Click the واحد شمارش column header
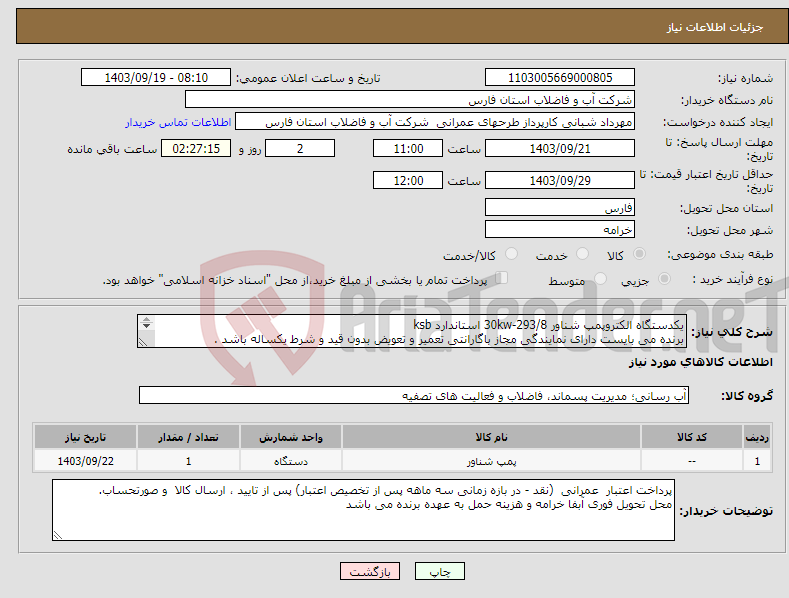The height and width of the screenshot is (598, 789). [291, 437]
